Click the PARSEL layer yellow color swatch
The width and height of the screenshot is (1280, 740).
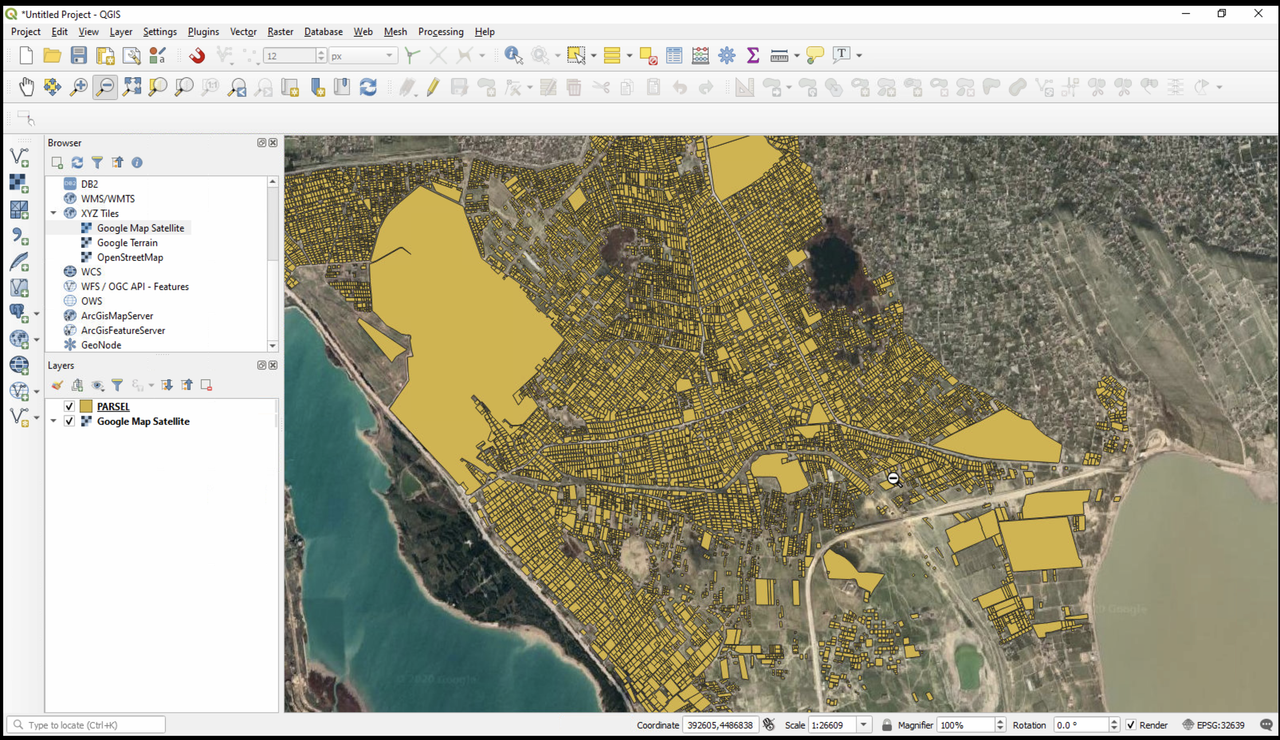[x=86, y=407]
